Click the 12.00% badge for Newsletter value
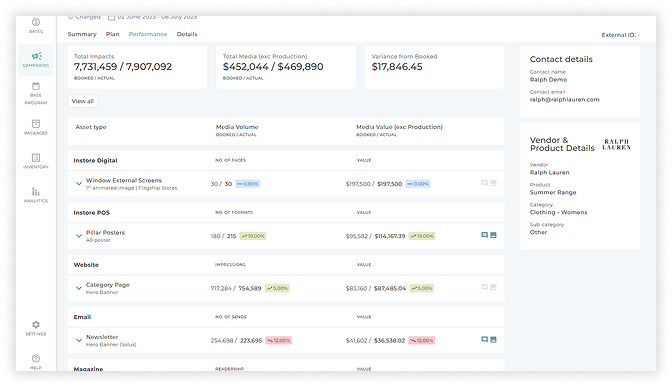 pos(421,340)
